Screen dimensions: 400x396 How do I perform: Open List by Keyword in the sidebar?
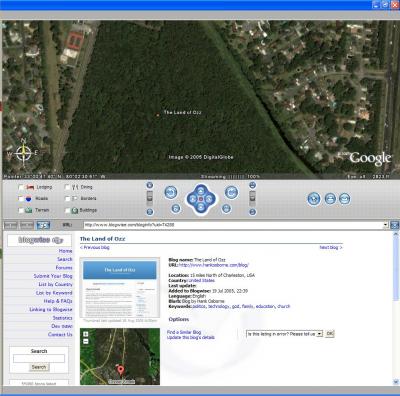tap(54, 293)
